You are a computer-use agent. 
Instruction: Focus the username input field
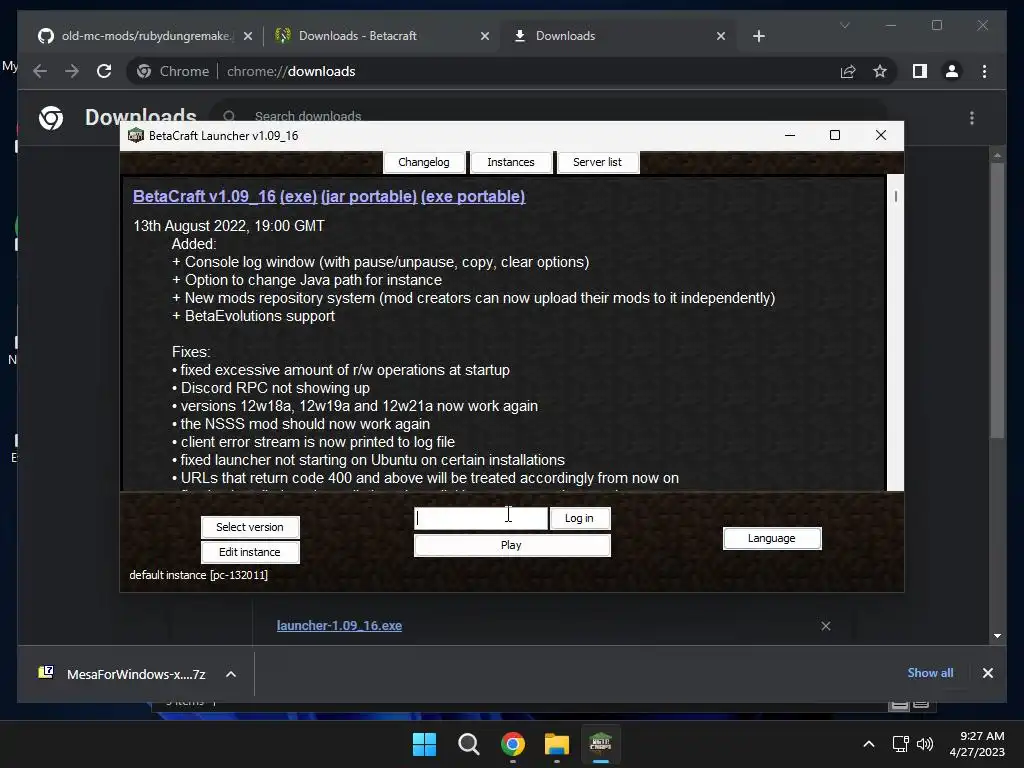point(481,518)
